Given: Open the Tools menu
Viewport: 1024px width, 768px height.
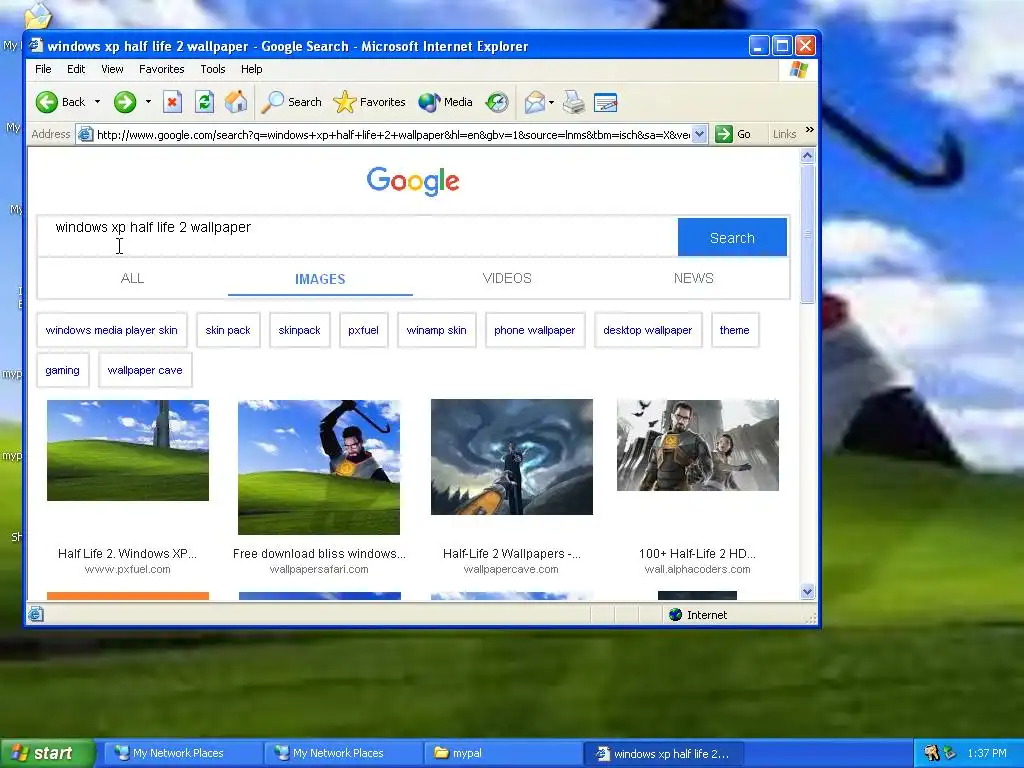Looking at the screenshot, I should click(x=213, y=69).
